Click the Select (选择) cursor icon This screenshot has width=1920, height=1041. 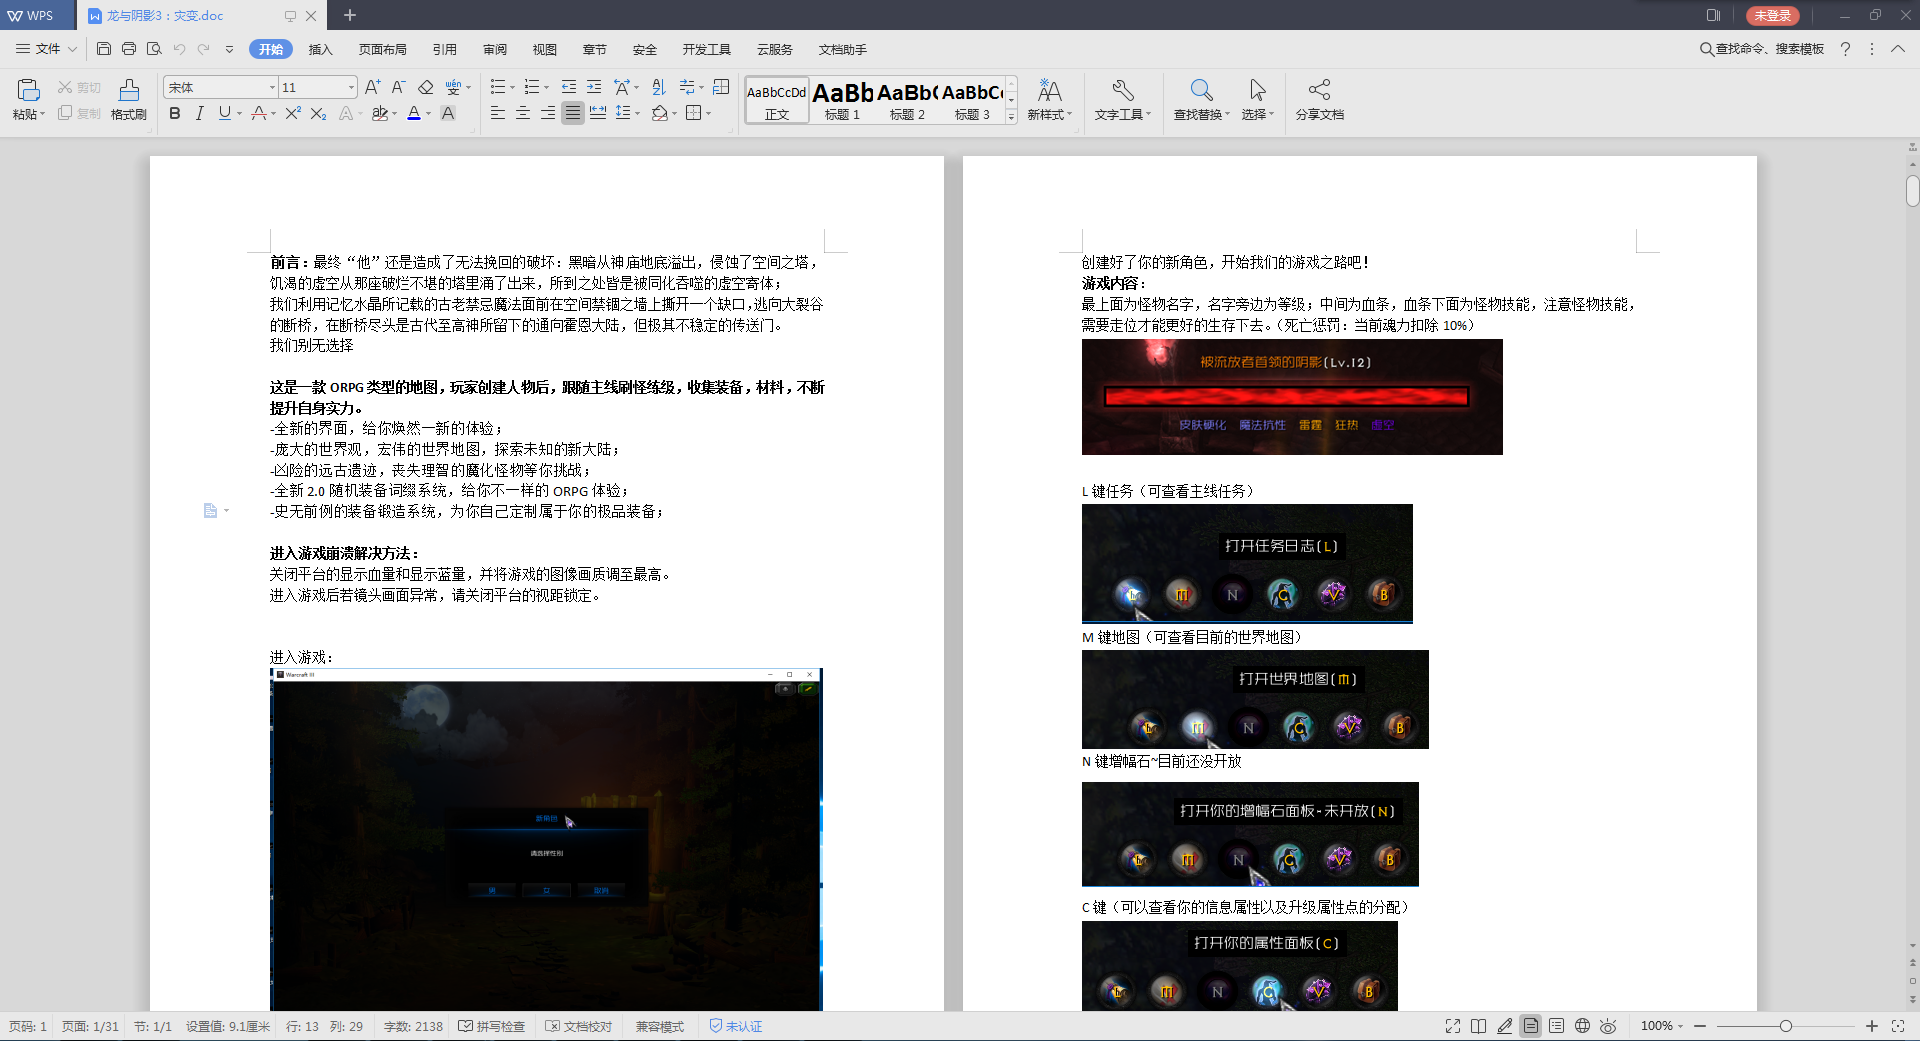click(1258, 91)
